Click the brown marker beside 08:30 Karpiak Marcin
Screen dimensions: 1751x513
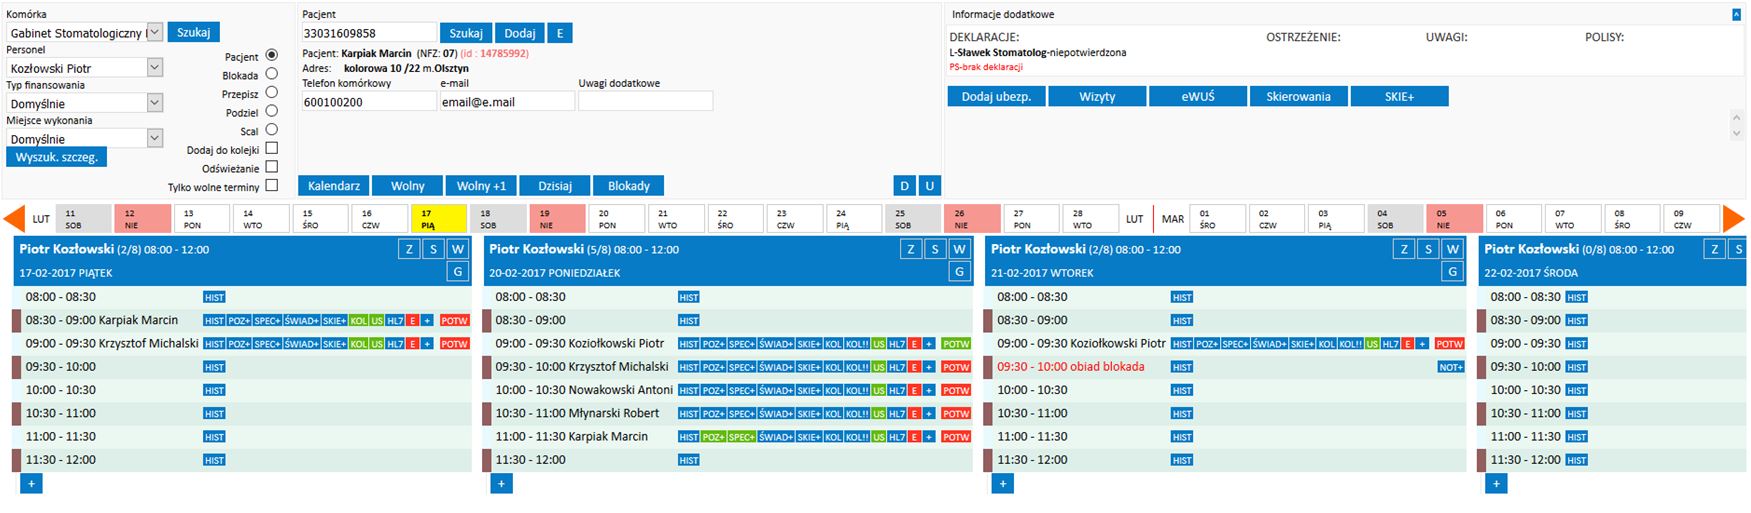[17, 321]
